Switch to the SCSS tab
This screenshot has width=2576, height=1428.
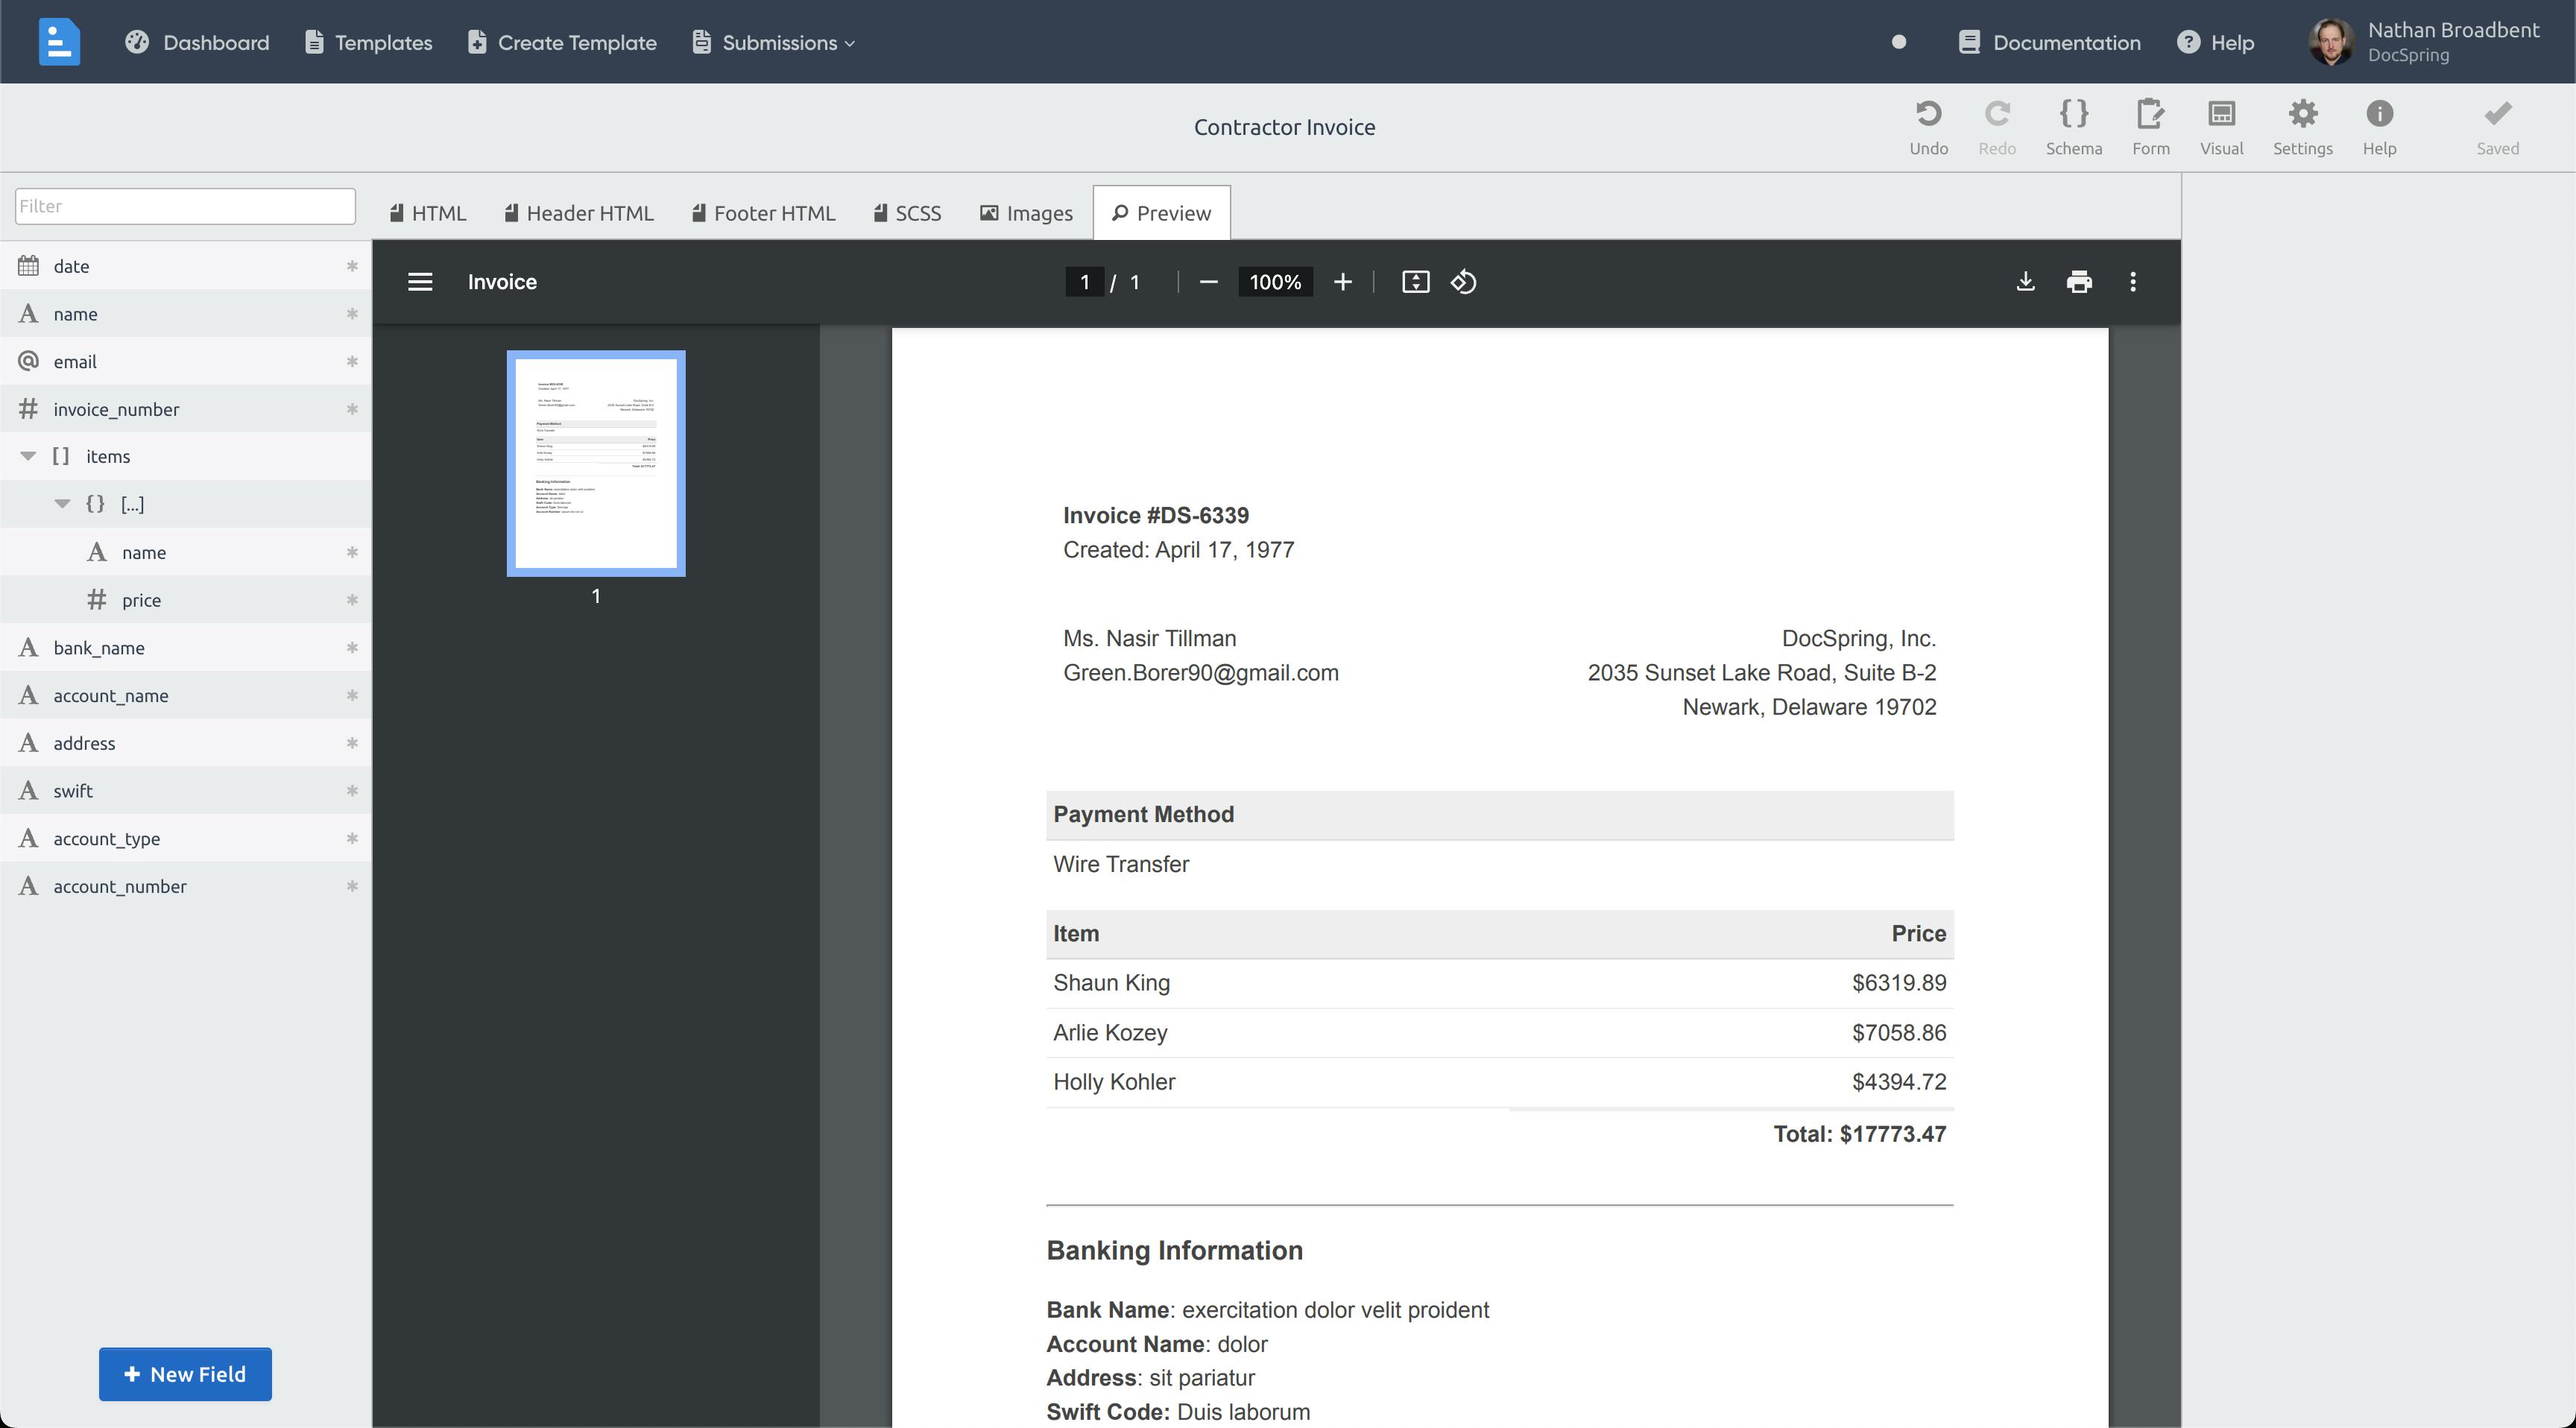coord(908,213)
